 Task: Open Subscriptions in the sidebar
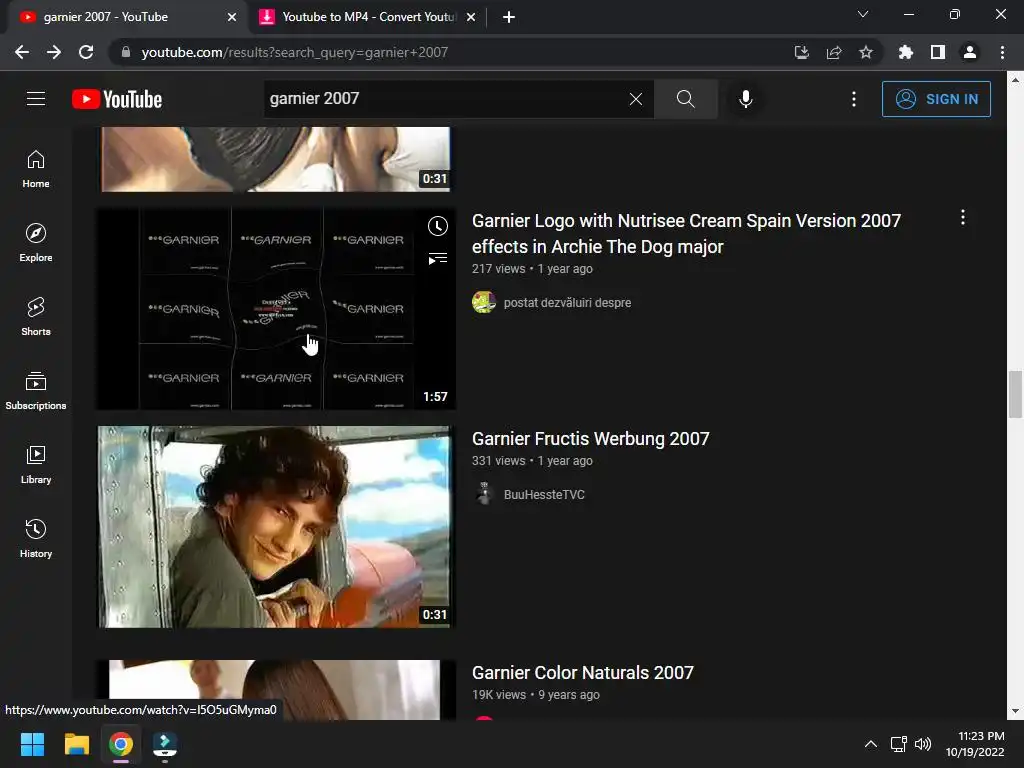(36, 391)
